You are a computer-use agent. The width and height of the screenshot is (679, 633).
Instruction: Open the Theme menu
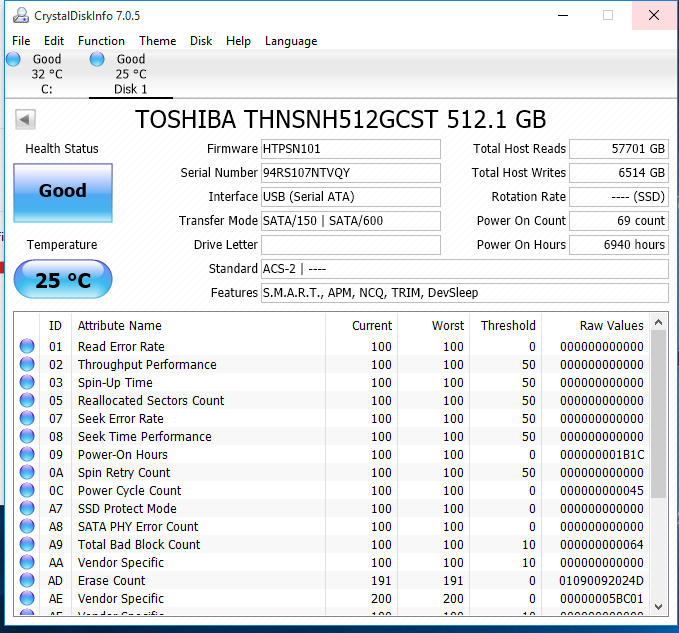point(157,41)
